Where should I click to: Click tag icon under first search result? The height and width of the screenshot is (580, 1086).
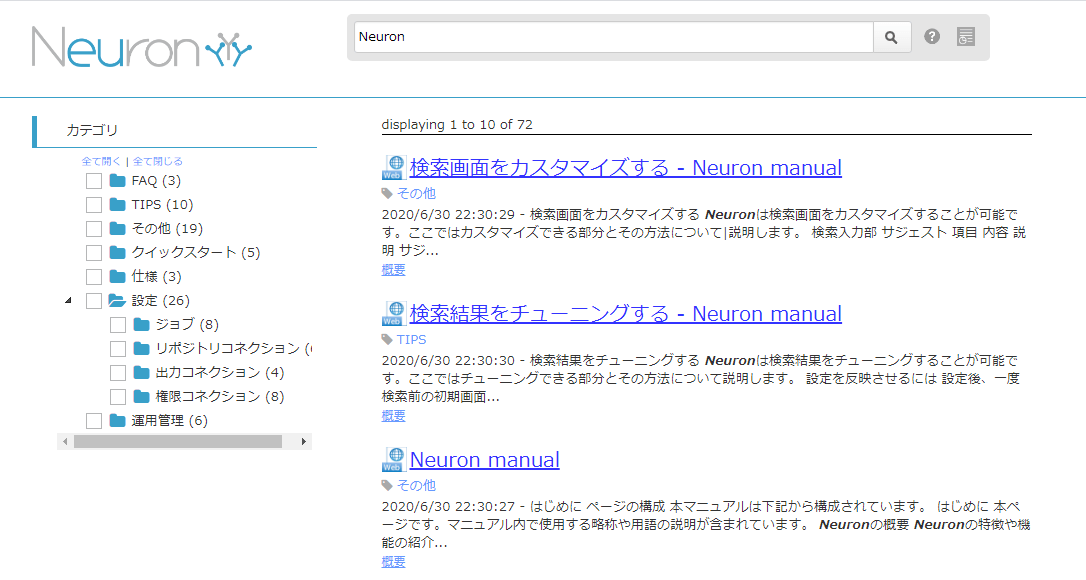(x=387, y=193)
